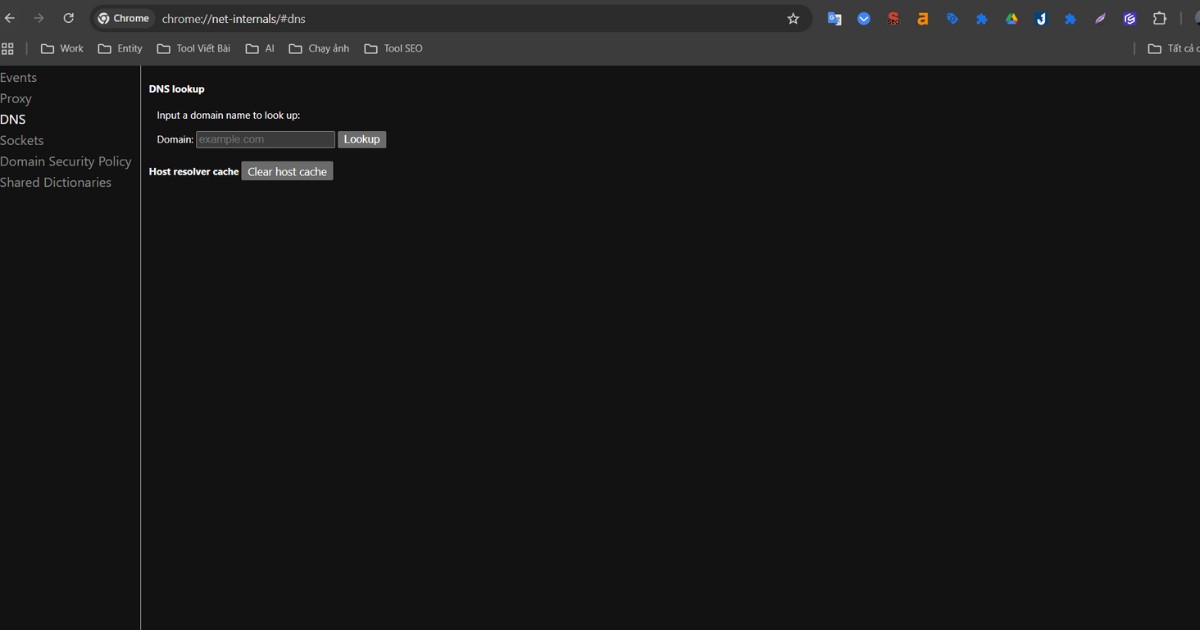
Task: Open the feather-shaped extension icon
Action: (1099, 18)
